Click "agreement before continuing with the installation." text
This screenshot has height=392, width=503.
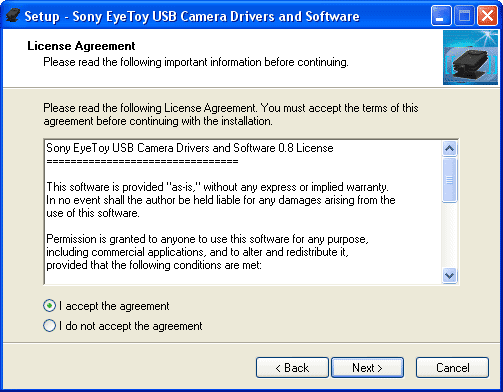click(158, 121)
